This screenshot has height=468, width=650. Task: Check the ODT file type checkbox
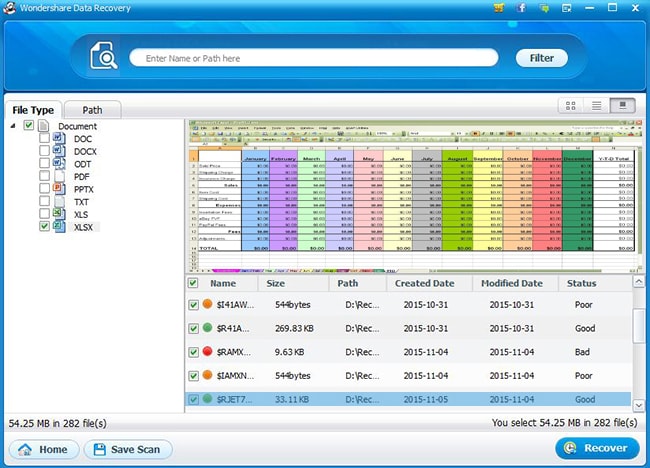(x=44, y=163)
